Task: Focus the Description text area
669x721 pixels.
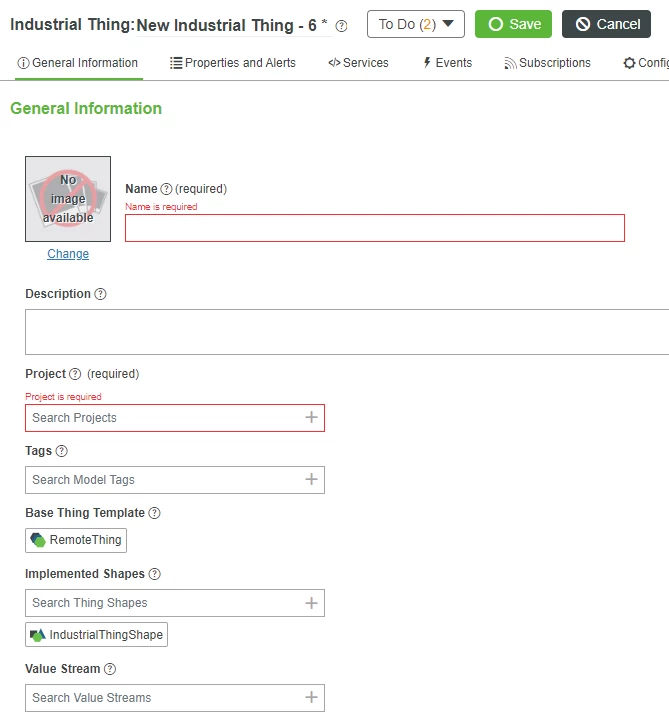Action: [347, 332]
